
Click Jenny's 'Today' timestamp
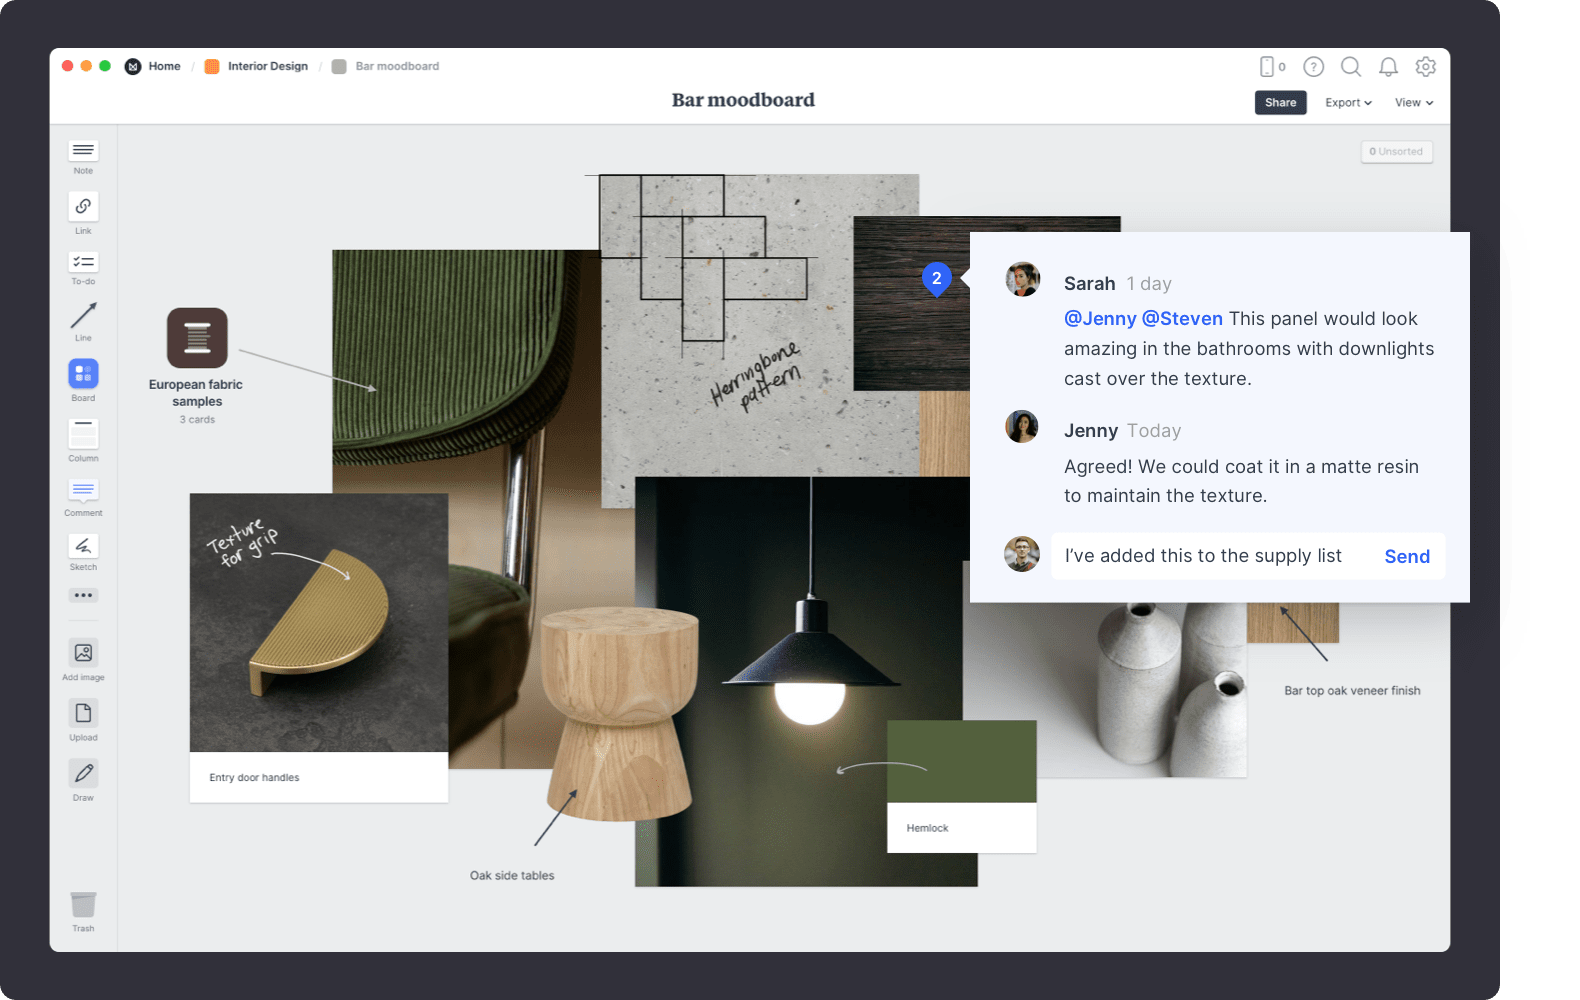pyautogui.click(x=1154, y=431)
